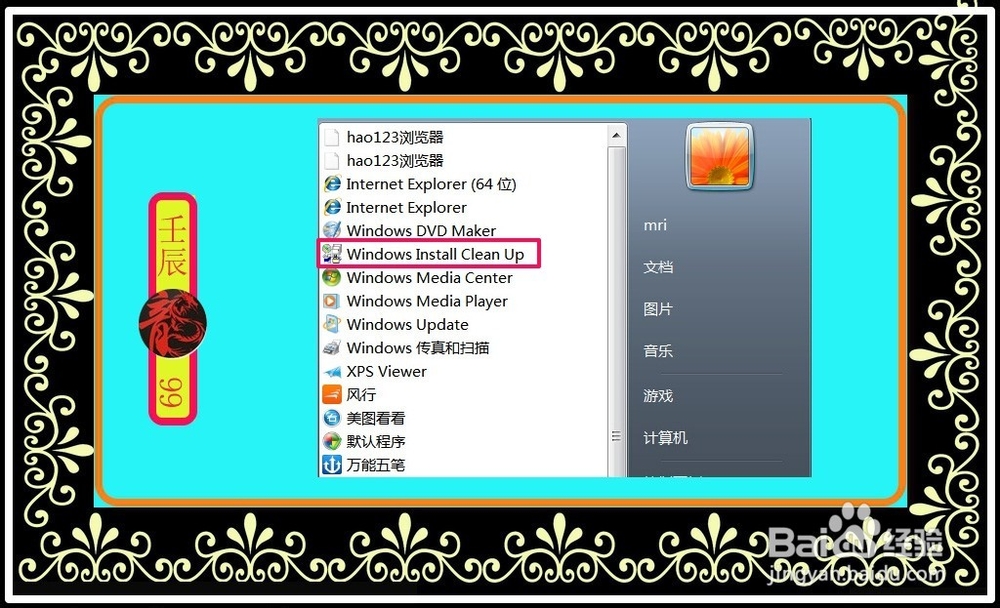The image size is (1000, 608).
Task: Open 默认程序 label
Action: 376,441
